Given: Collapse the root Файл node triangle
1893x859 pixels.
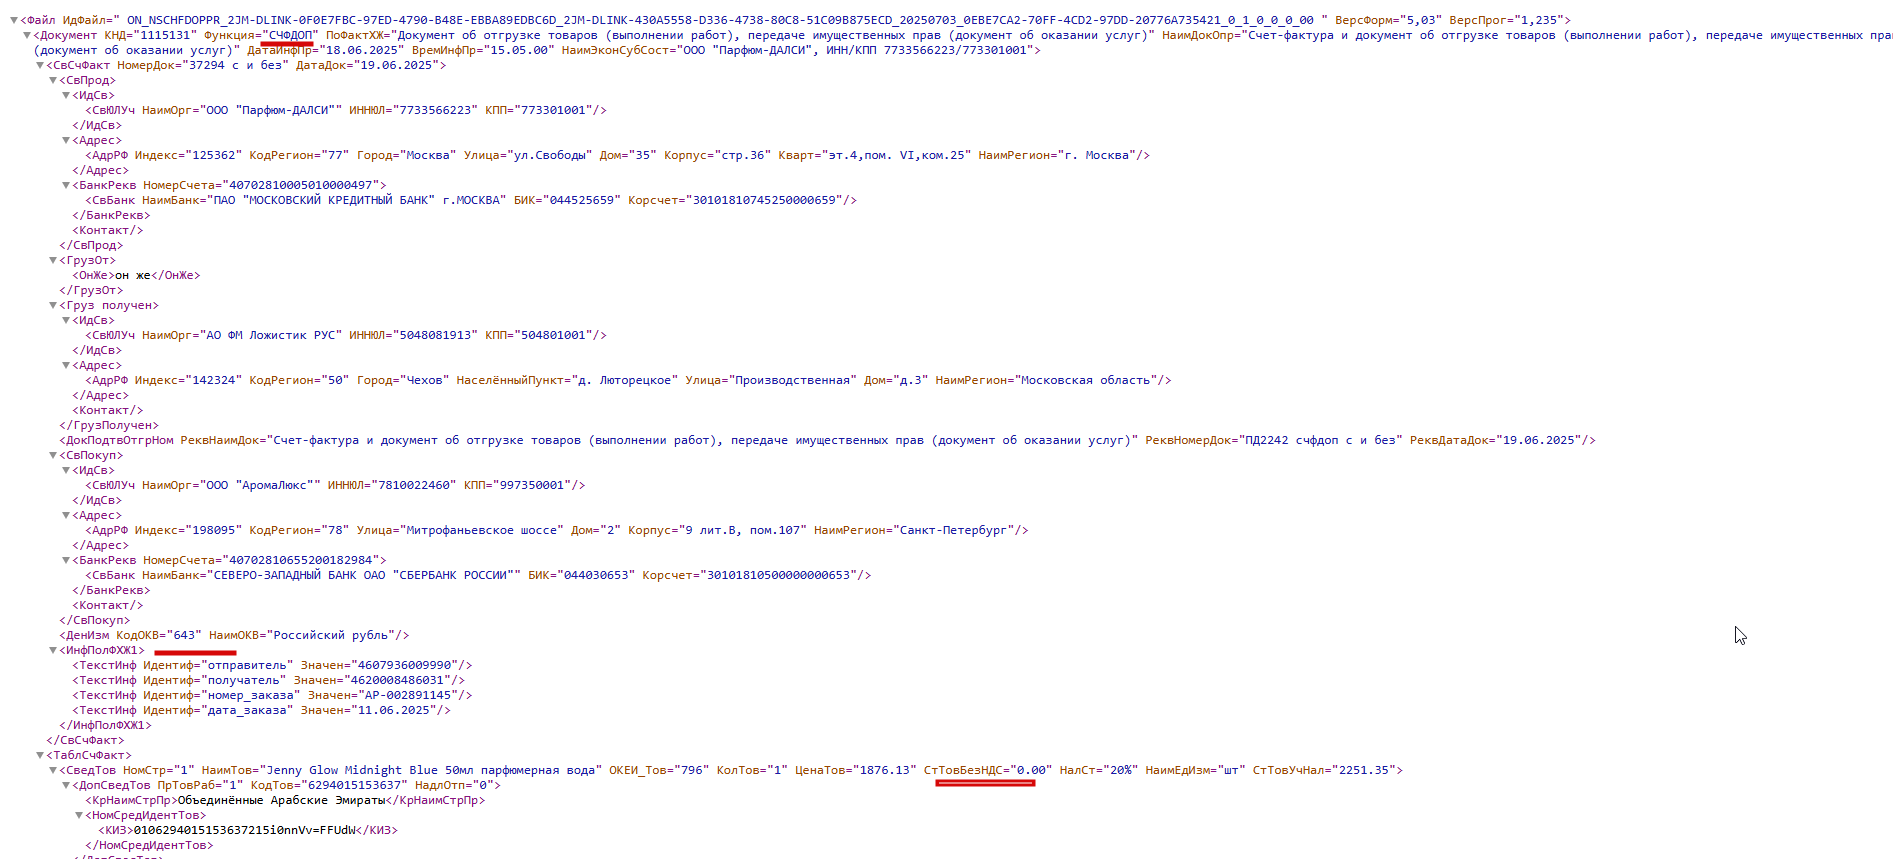Looking at the screenshot, I should tap(14, 20).
